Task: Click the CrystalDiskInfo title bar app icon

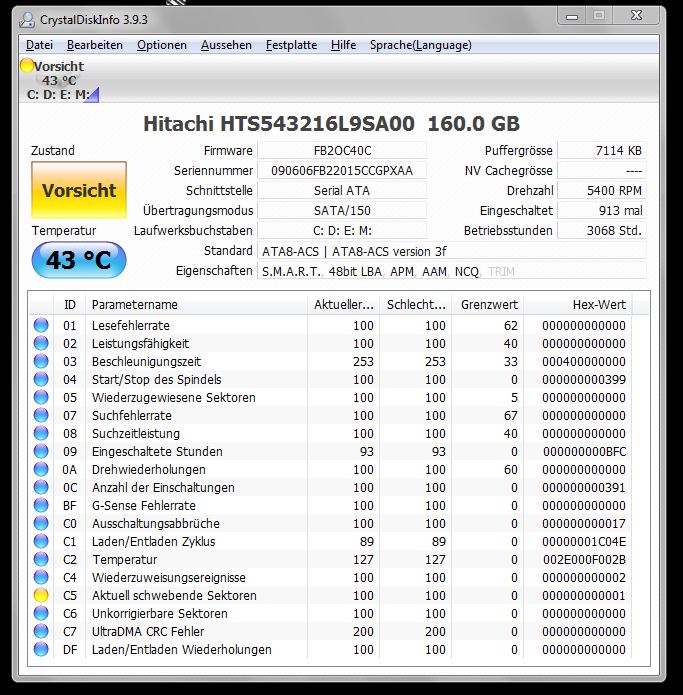Action: (x=27, y=20)
